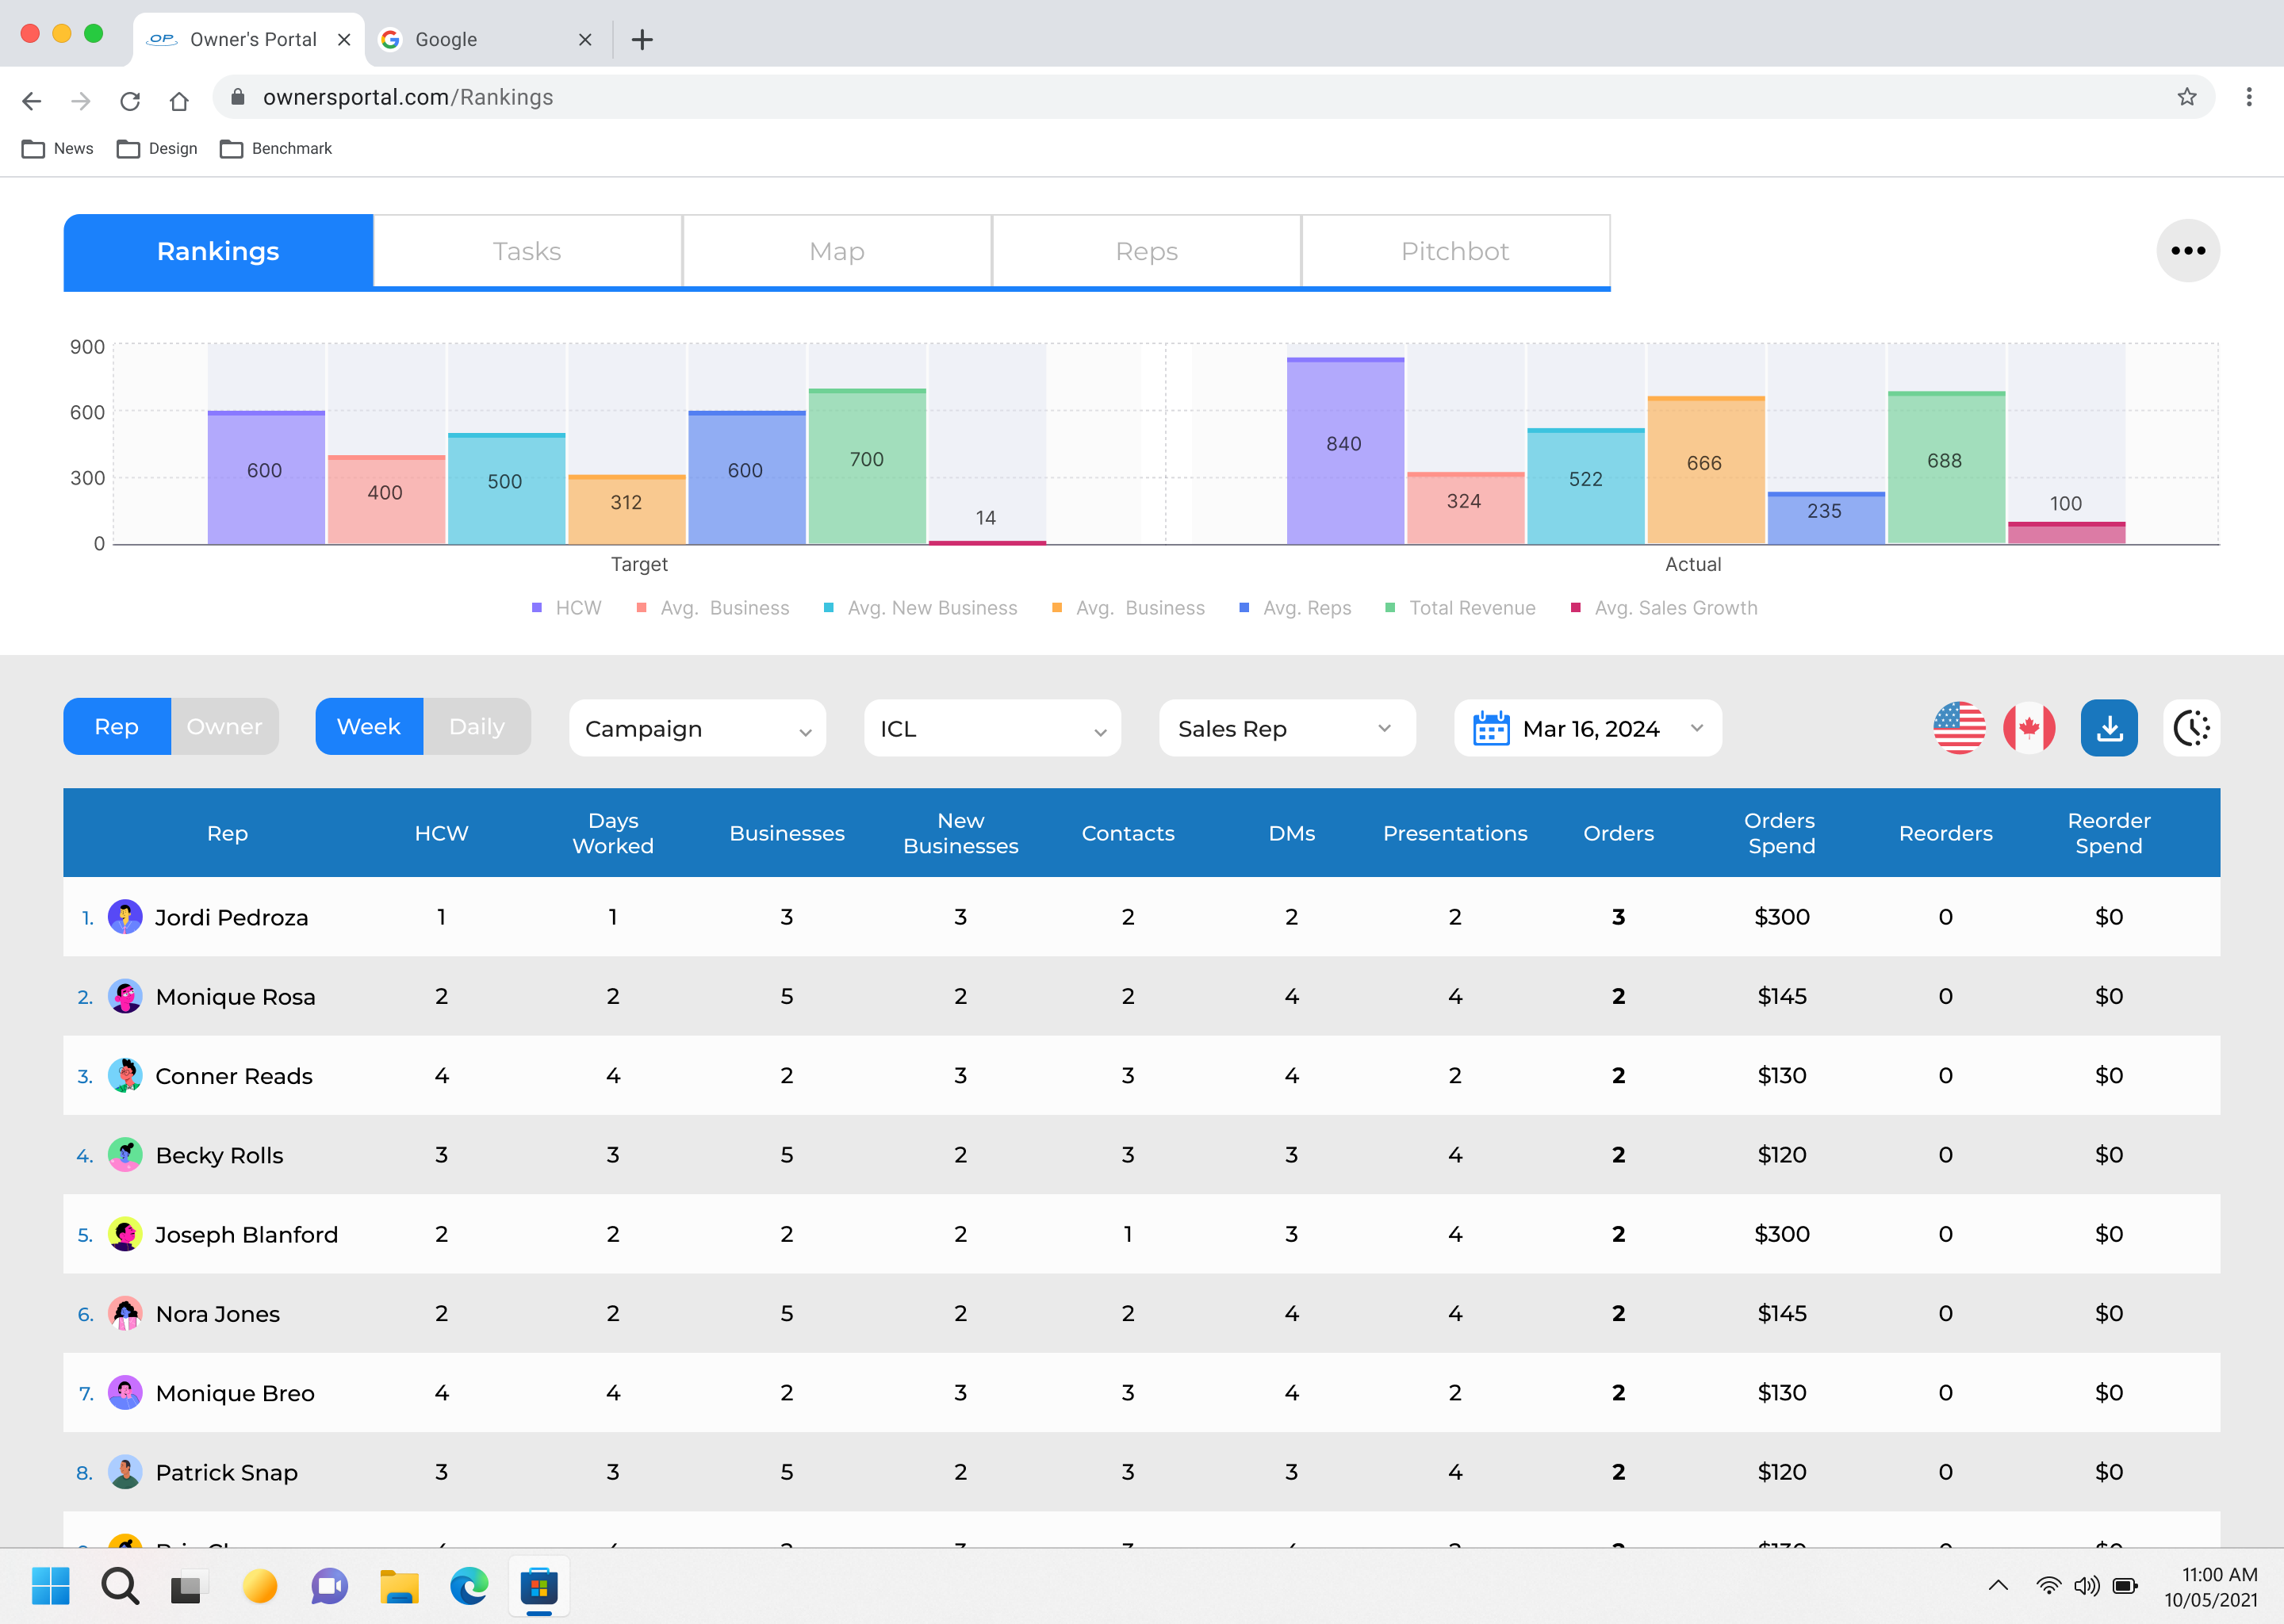Open Microsoft Edge from the taskbar

[468, 1586]
